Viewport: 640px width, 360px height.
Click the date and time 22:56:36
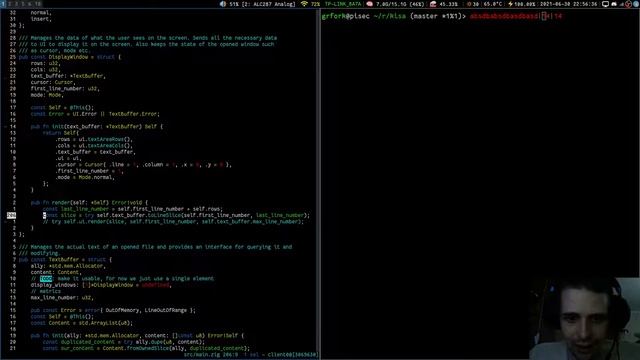click(568, 4)
